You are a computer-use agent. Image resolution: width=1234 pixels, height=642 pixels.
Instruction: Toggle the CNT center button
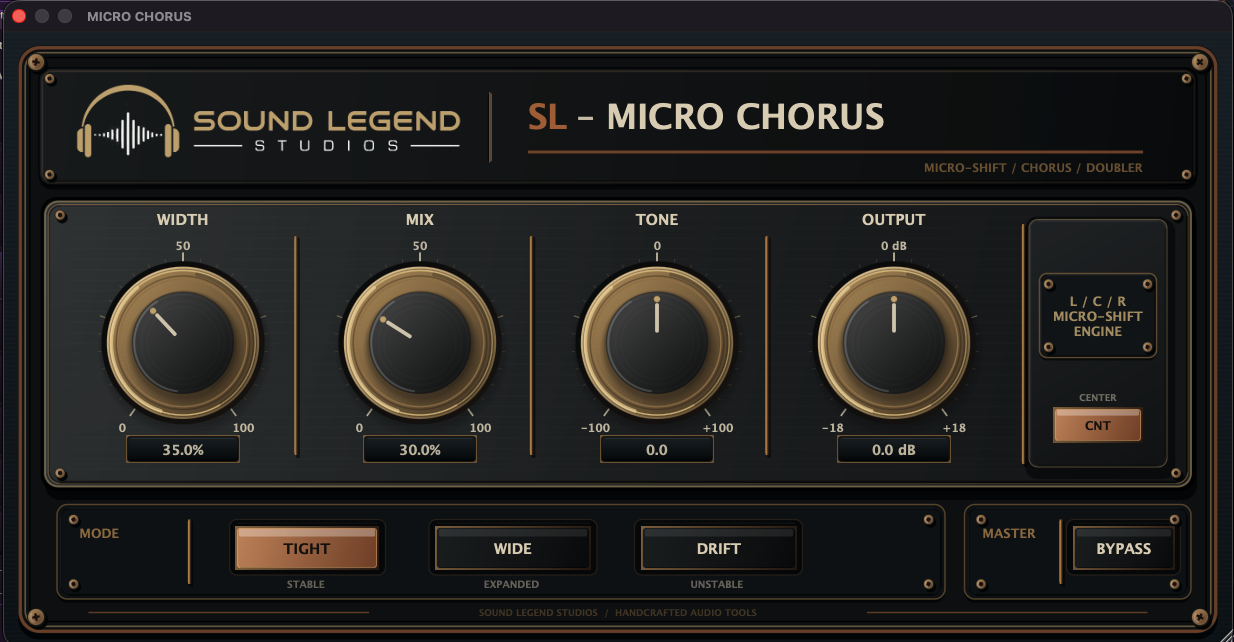coord(1097,425)
